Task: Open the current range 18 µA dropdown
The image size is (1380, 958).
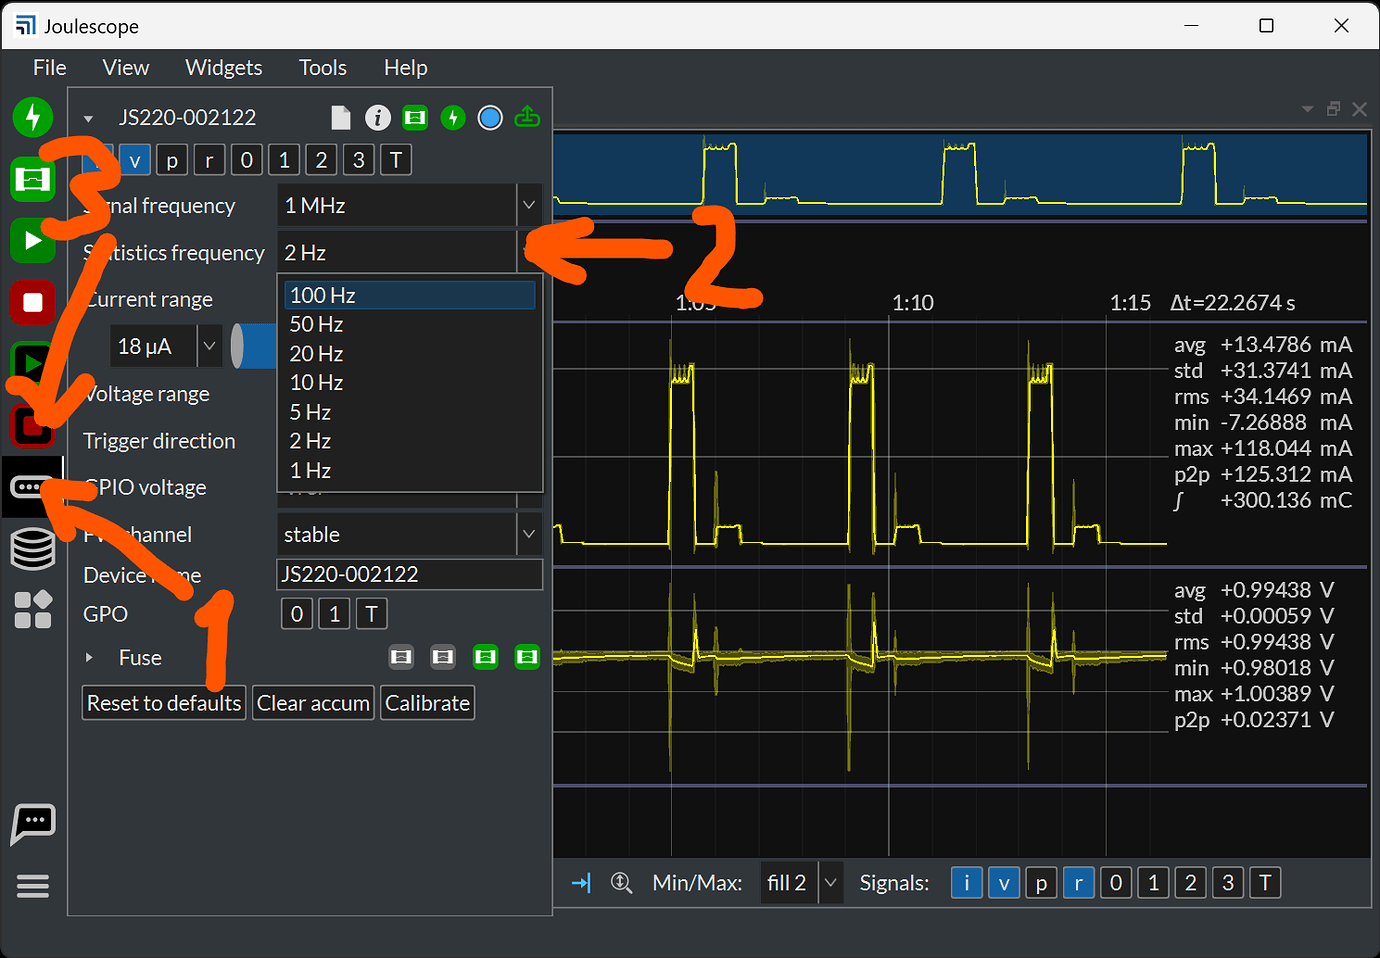Action: point(166,346)
